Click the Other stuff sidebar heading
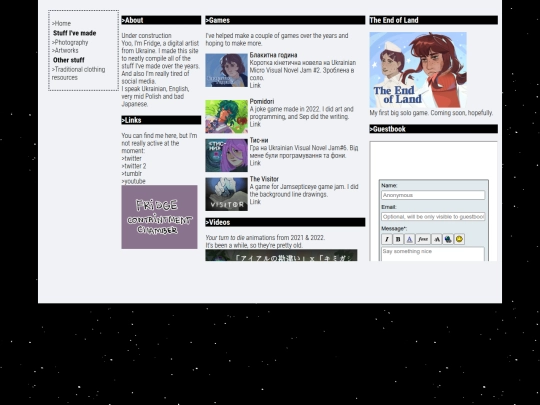 (x=69, y=60)
